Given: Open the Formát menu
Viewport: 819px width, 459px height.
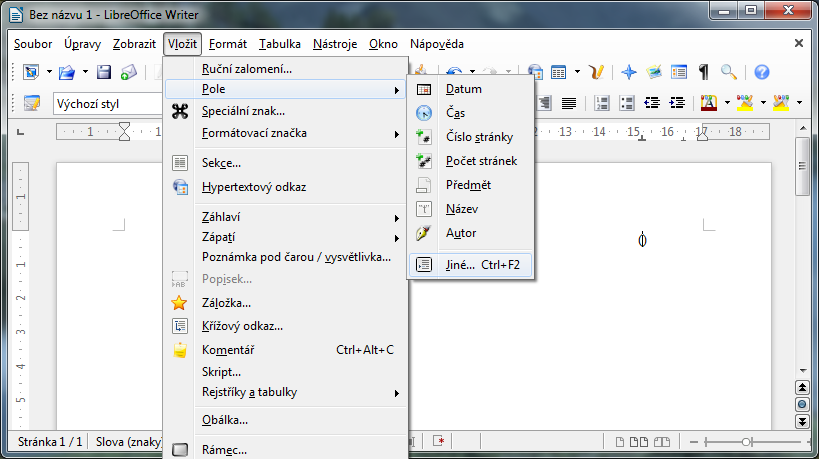Looking at the screenshot, I should pos(228,44).
